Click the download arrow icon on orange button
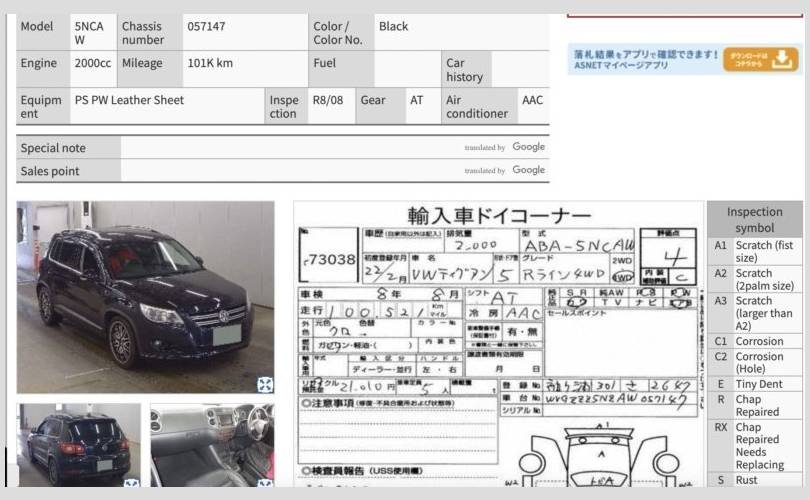Viewport: 810px width, 500px height. click(782, 59)
